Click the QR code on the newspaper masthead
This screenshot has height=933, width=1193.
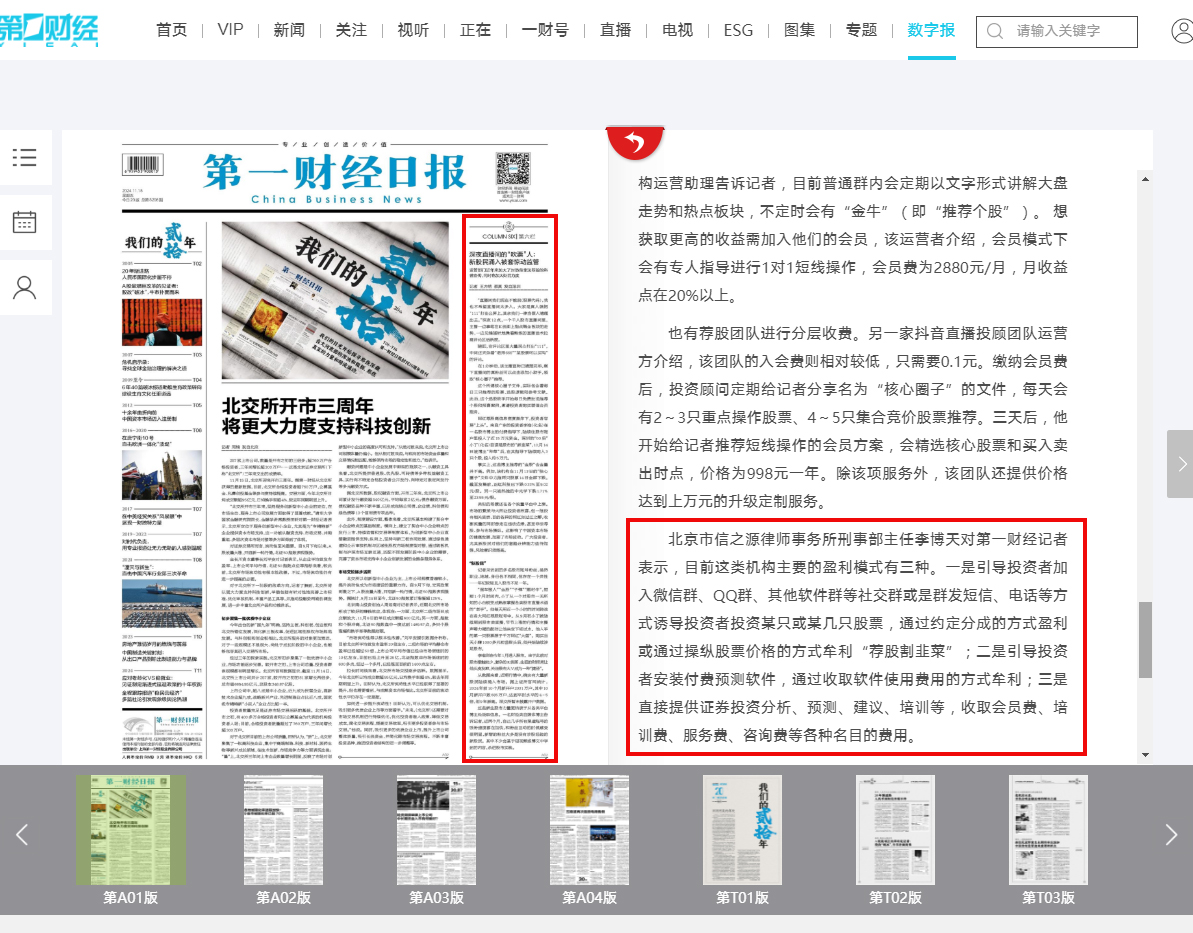pos(512,166)
